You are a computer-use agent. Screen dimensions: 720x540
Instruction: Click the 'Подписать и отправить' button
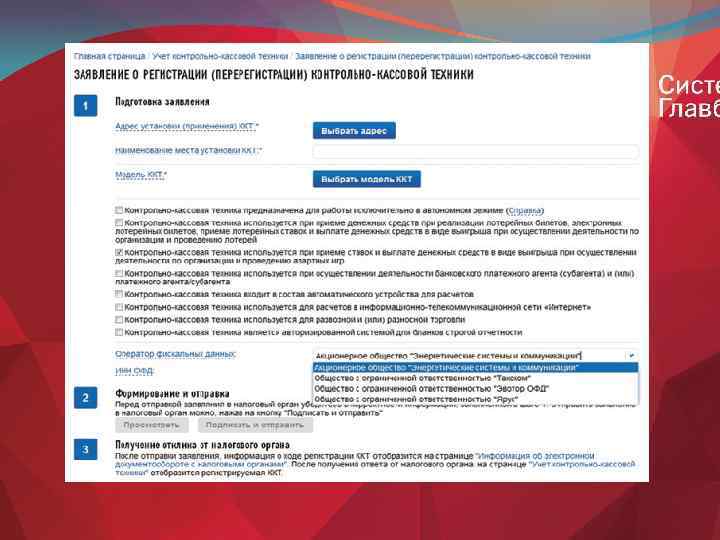tap(255, 425)
